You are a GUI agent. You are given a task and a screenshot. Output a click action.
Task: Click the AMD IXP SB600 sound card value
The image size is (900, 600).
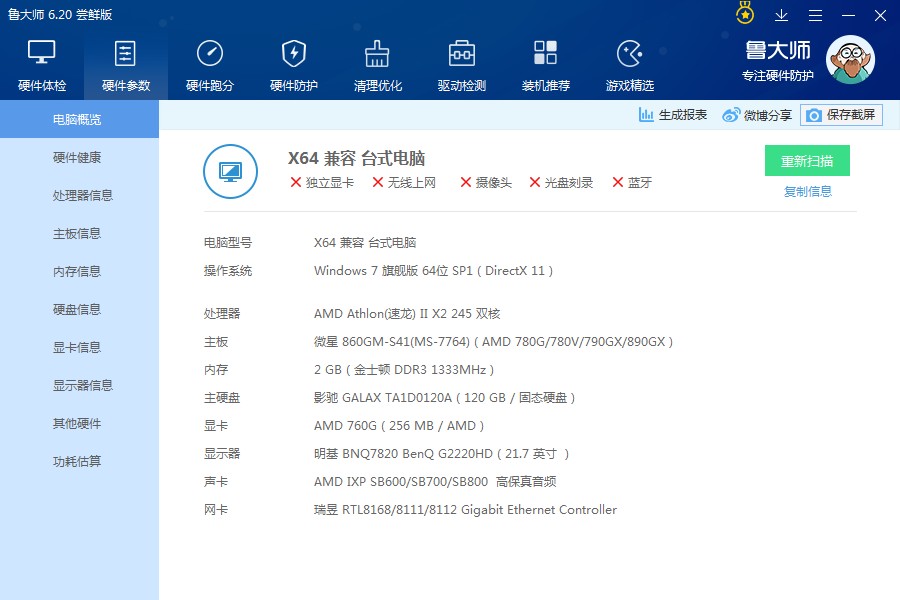435,482
